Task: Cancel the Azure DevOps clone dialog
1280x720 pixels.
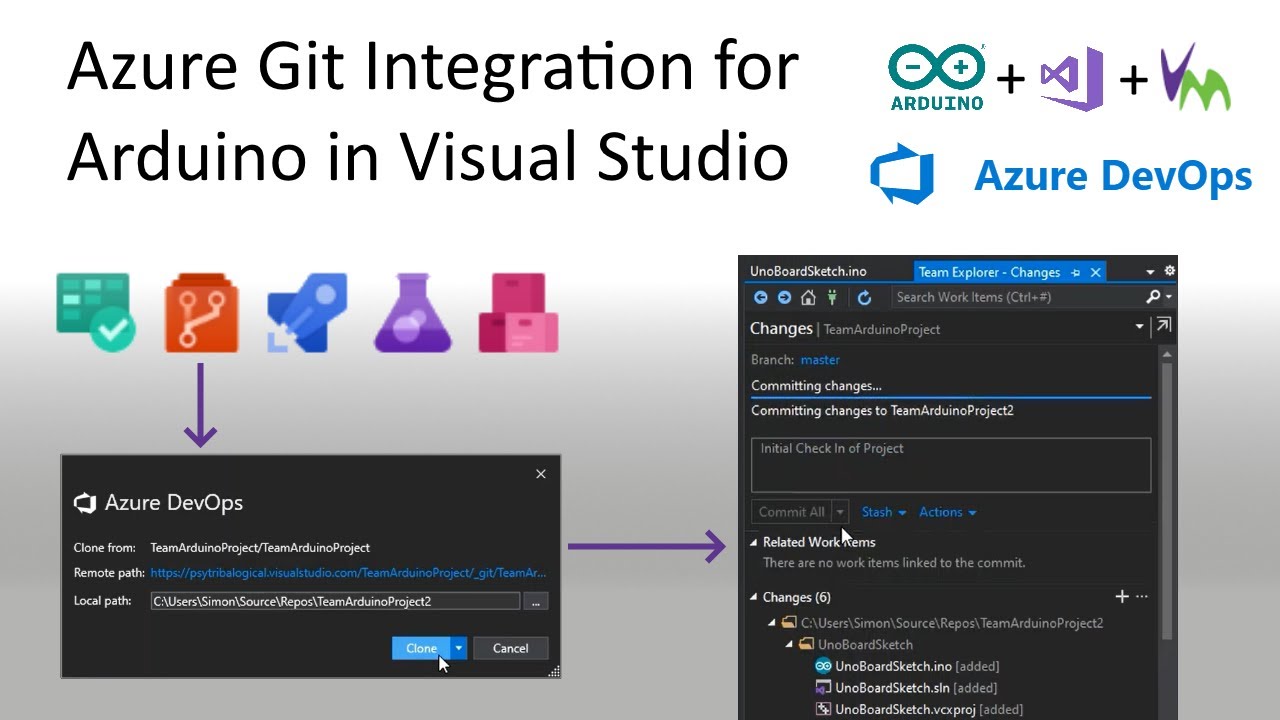Action: (510, 648)
